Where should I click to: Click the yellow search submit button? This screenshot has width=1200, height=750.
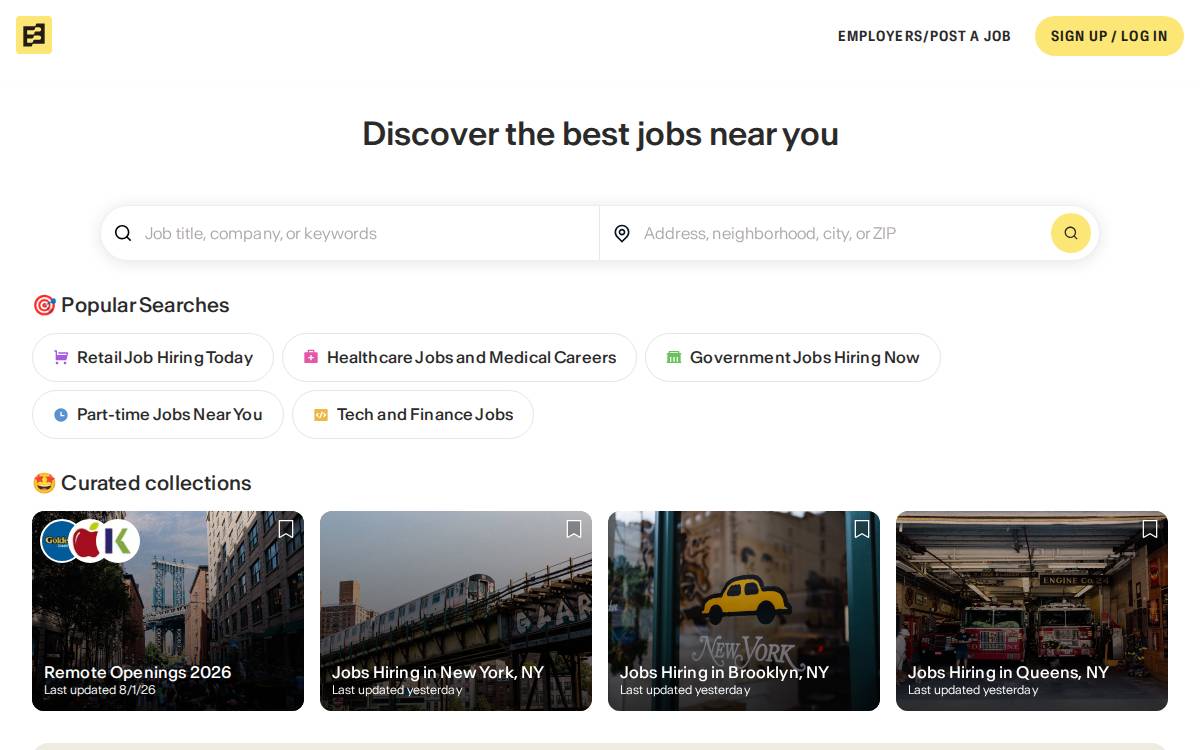click(1070, 233)
